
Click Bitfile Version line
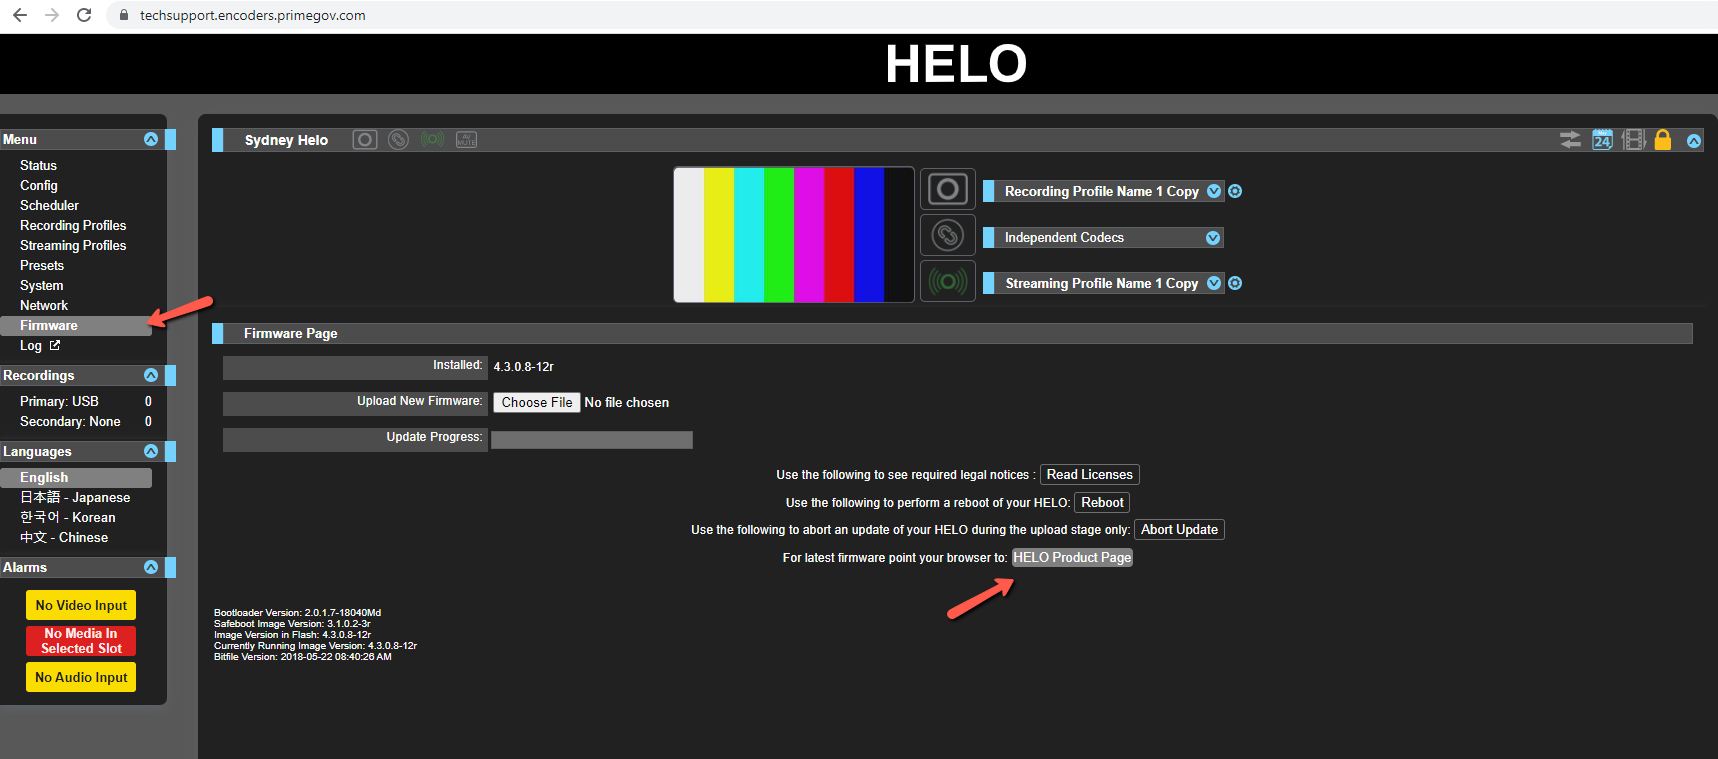[x=302, y=656]
